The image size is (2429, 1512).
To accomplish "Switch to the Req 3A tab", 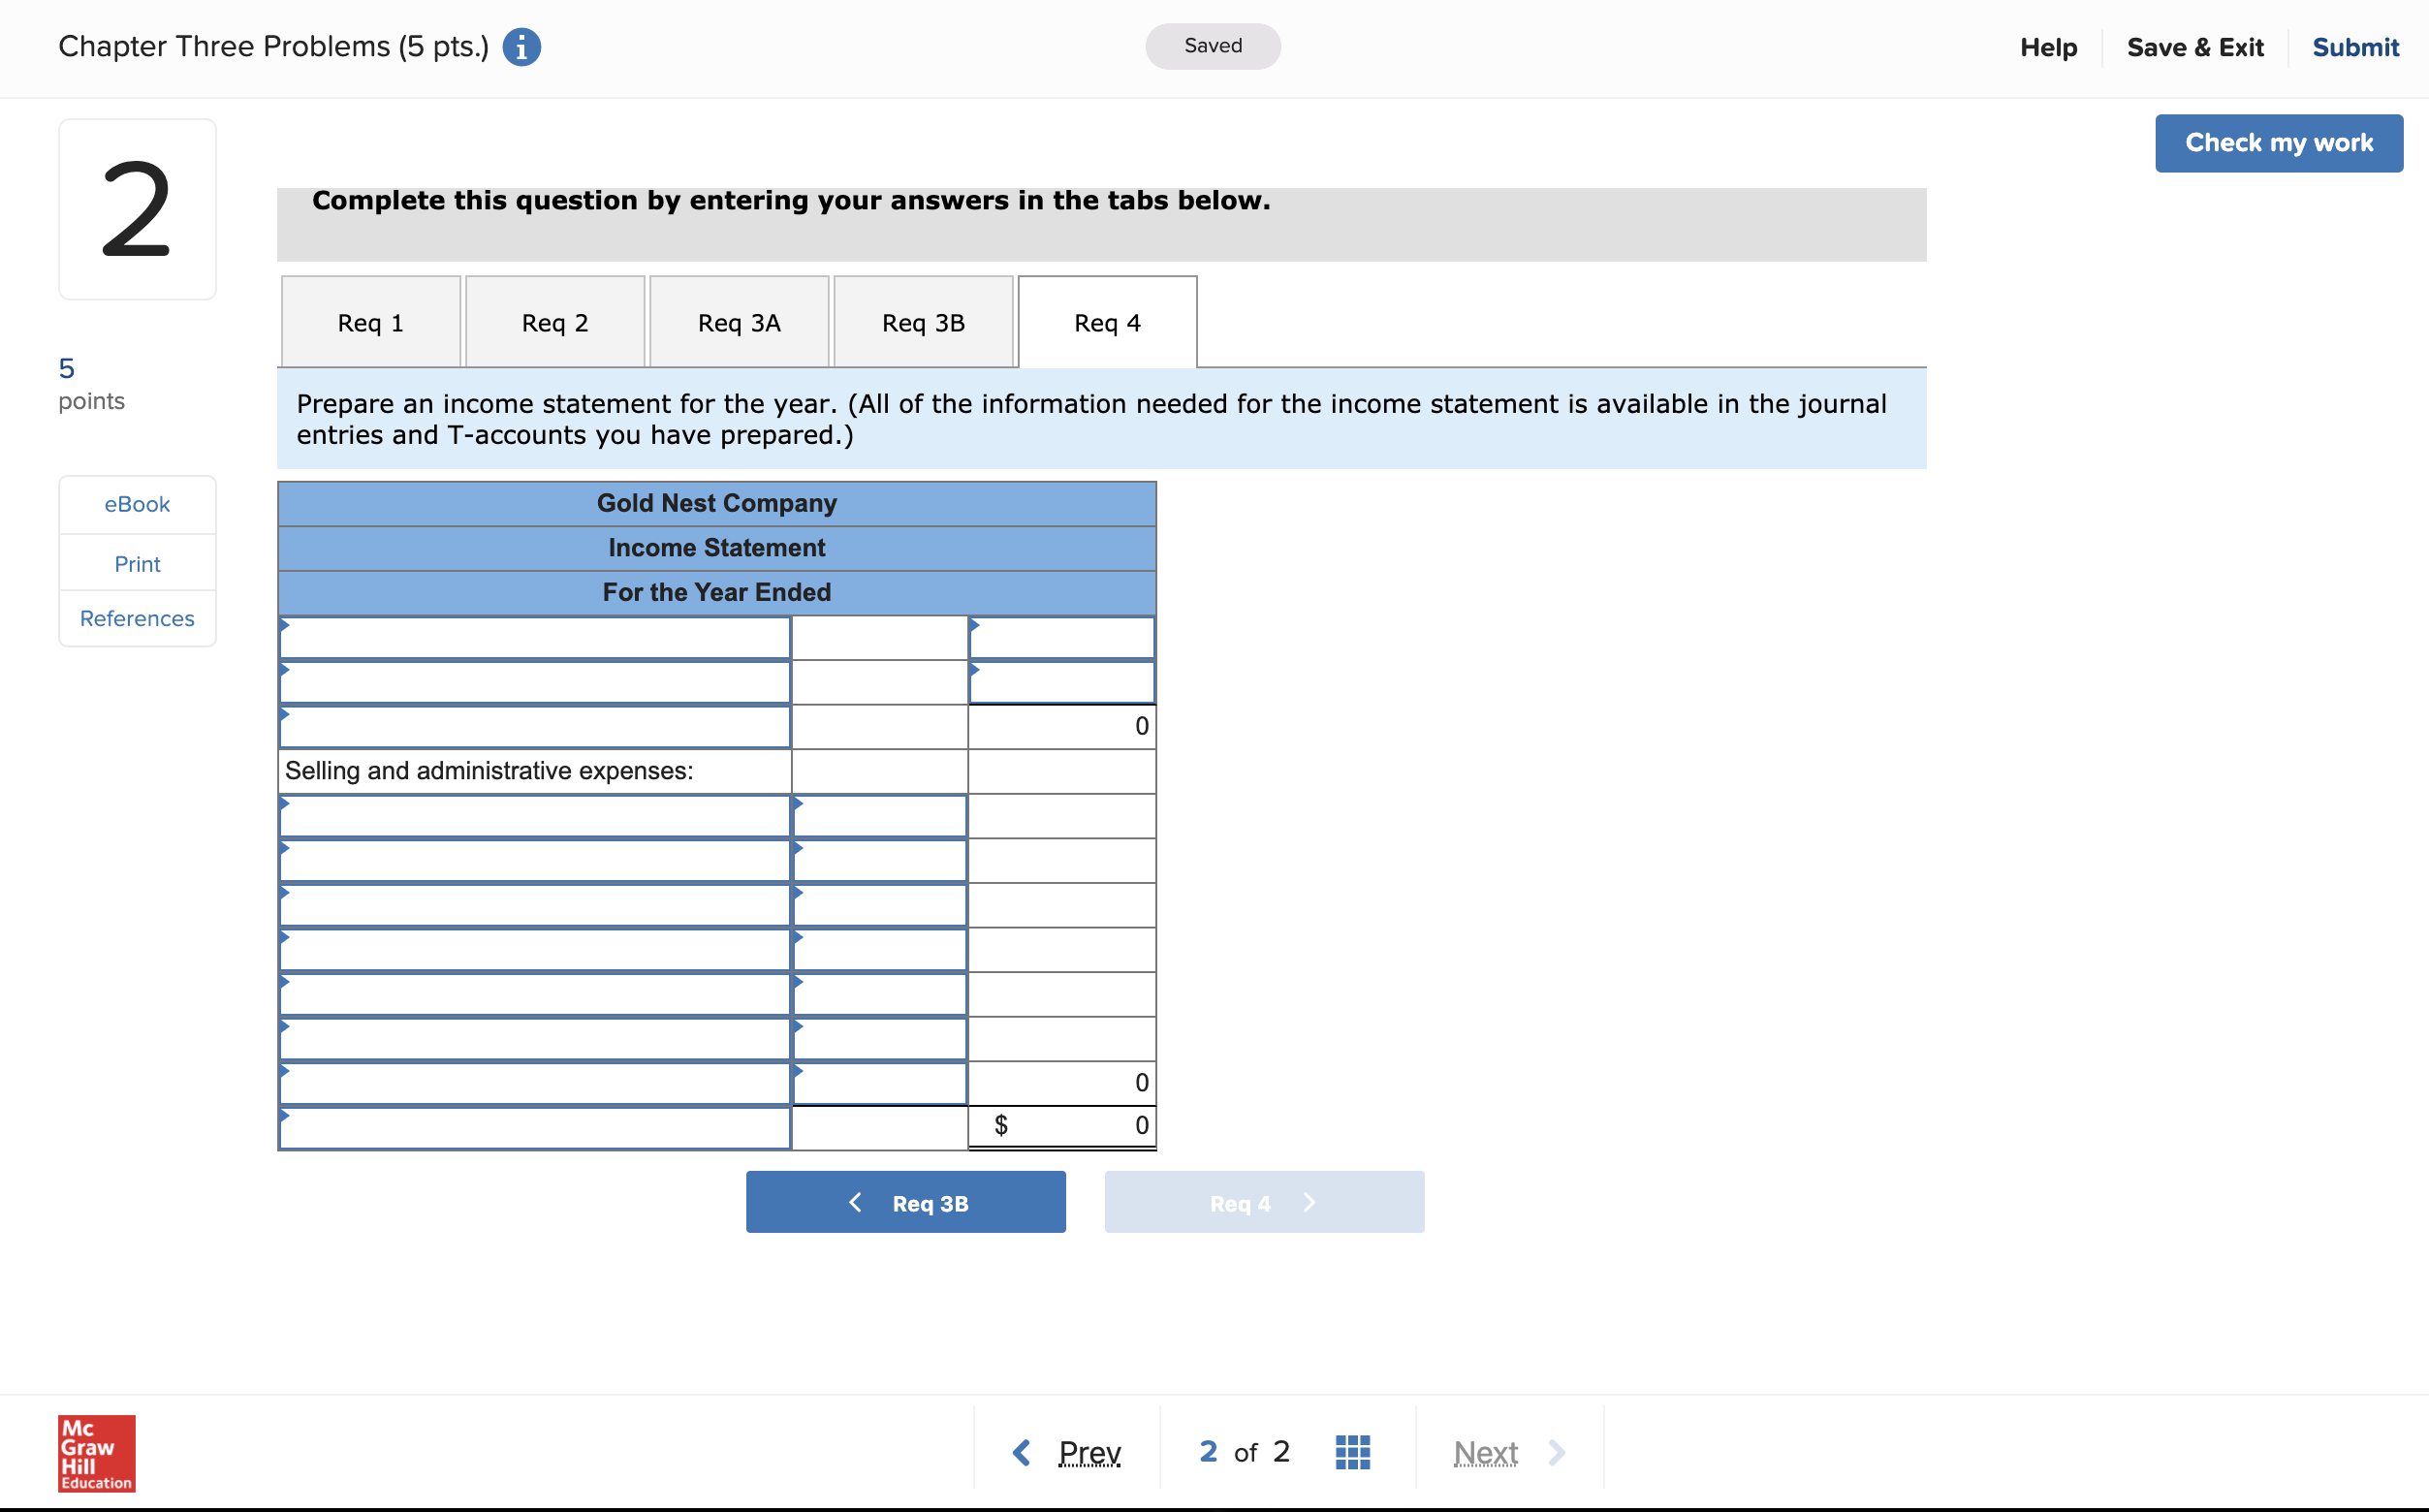I will point(739,322).
